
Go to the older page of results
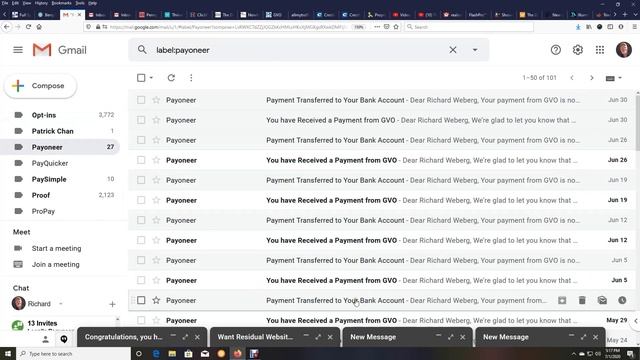point(591,78)
